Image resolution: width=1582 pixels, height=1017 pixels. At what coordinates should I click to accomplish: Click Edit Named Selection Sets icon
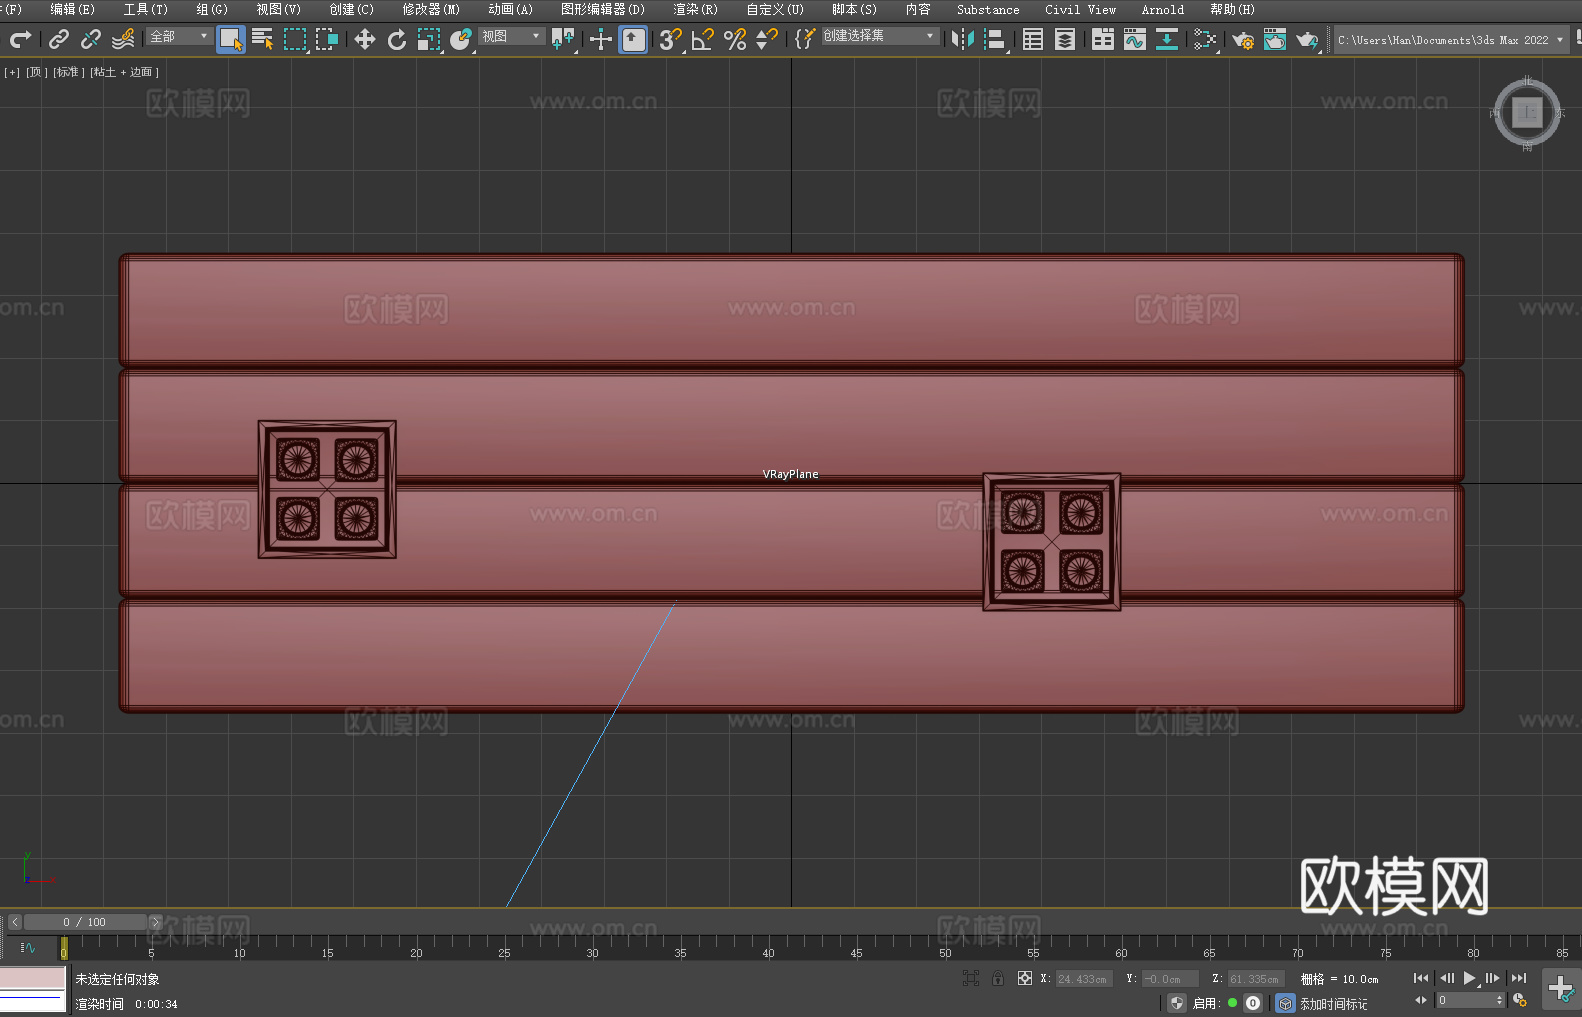click(804, 39)
